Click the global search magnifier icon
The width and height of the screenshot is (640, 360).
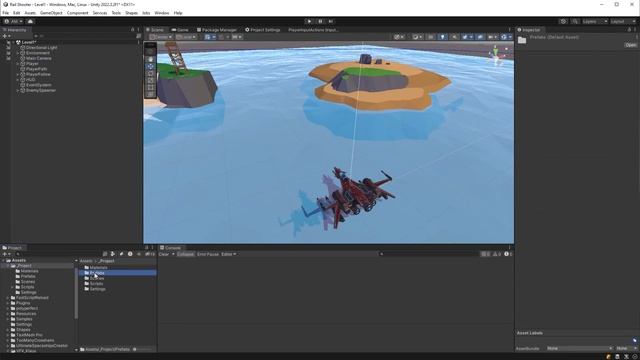coord(575,21)
